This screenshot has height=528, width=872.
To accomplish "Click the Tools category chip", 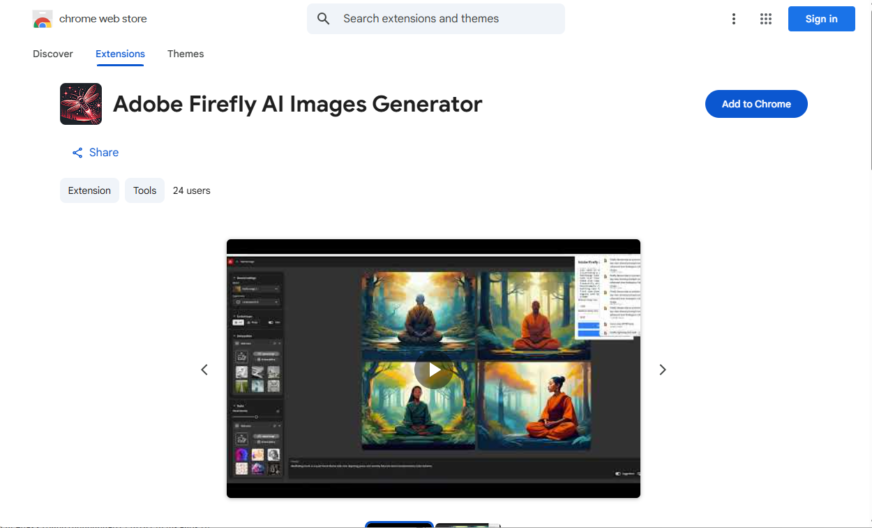I will point(145,190).
